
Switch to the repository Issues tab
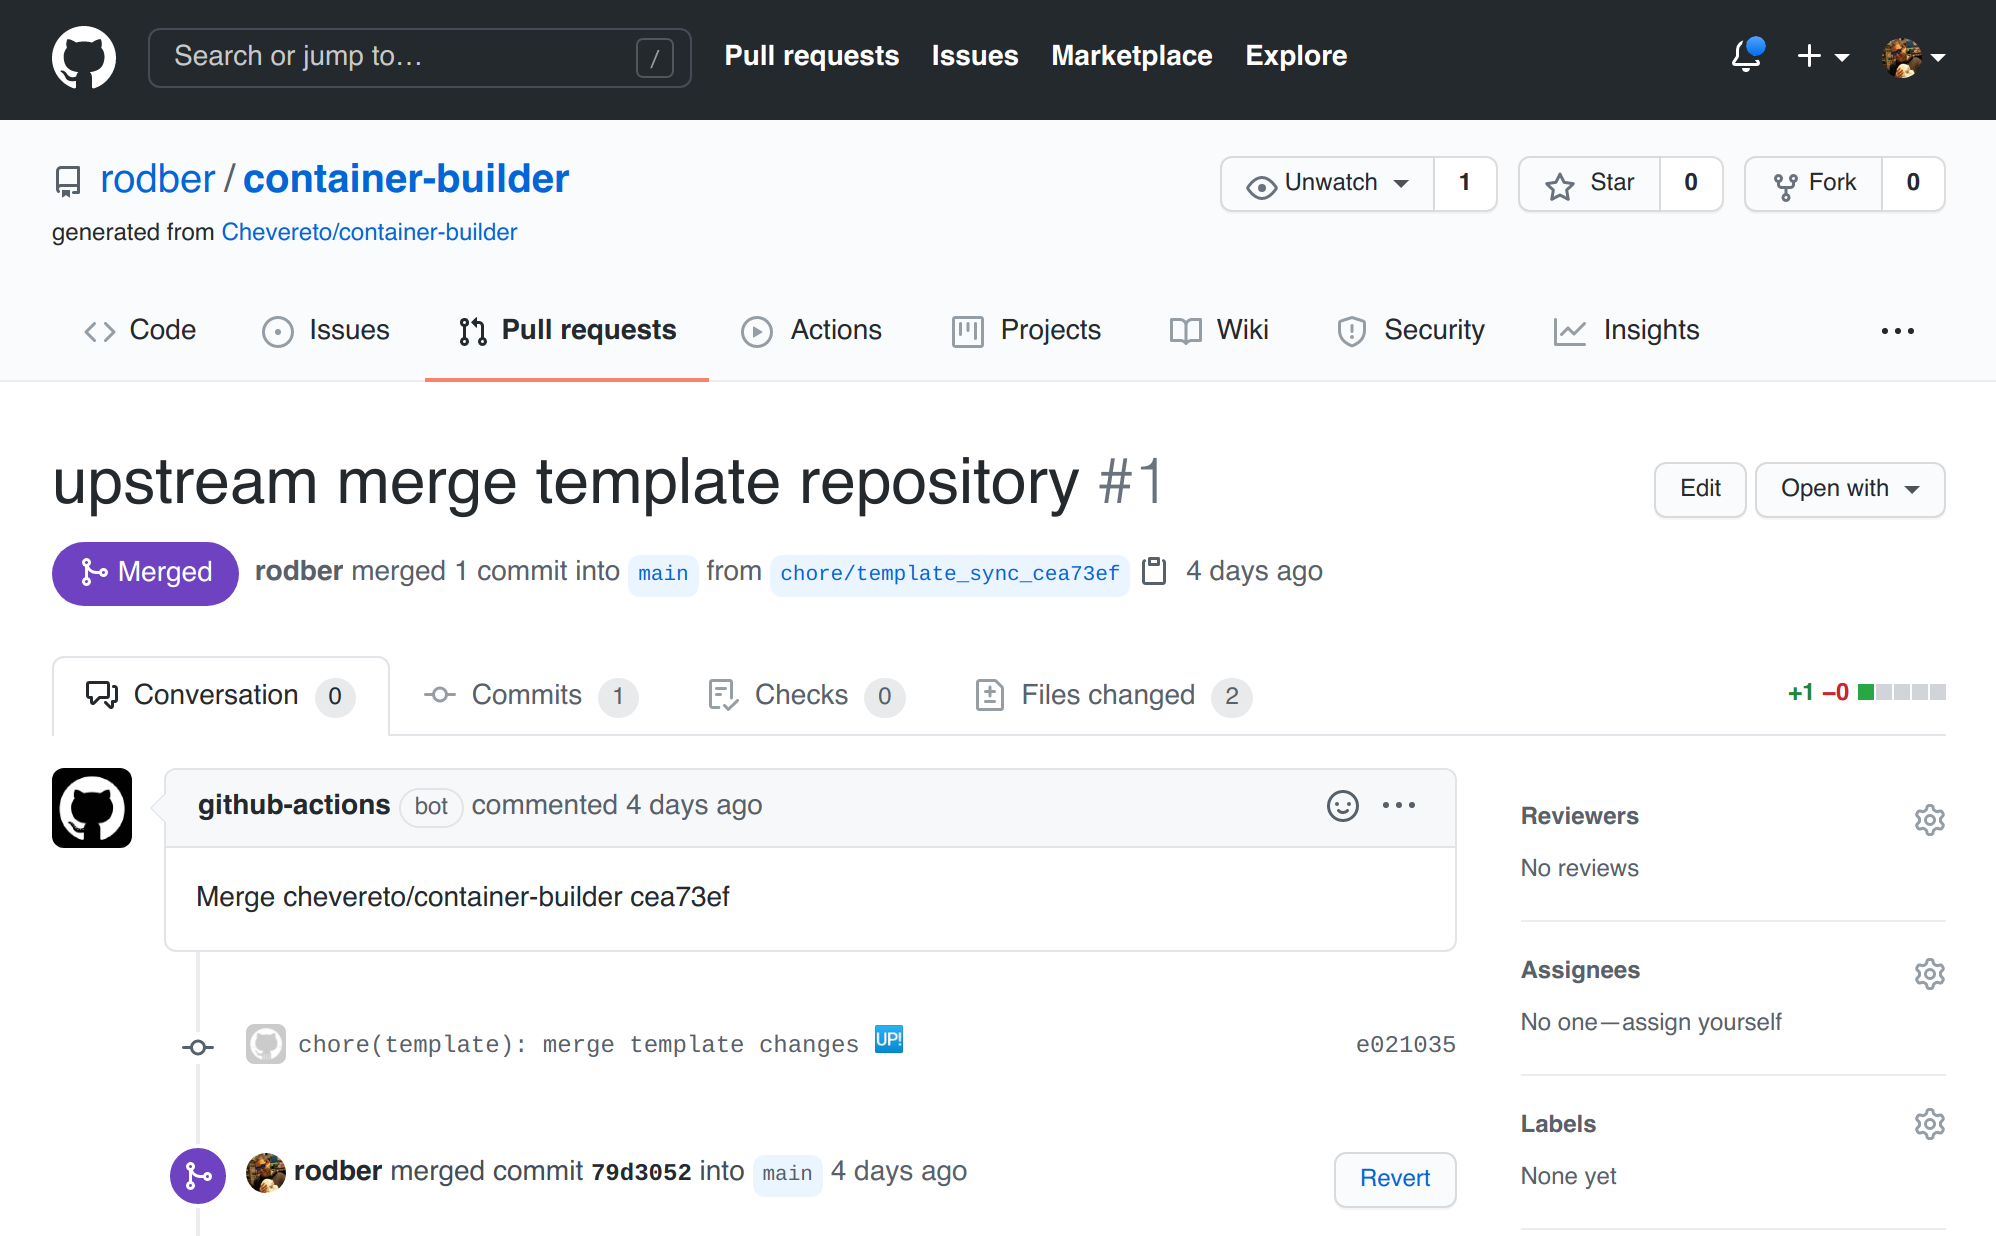[326, 330]
